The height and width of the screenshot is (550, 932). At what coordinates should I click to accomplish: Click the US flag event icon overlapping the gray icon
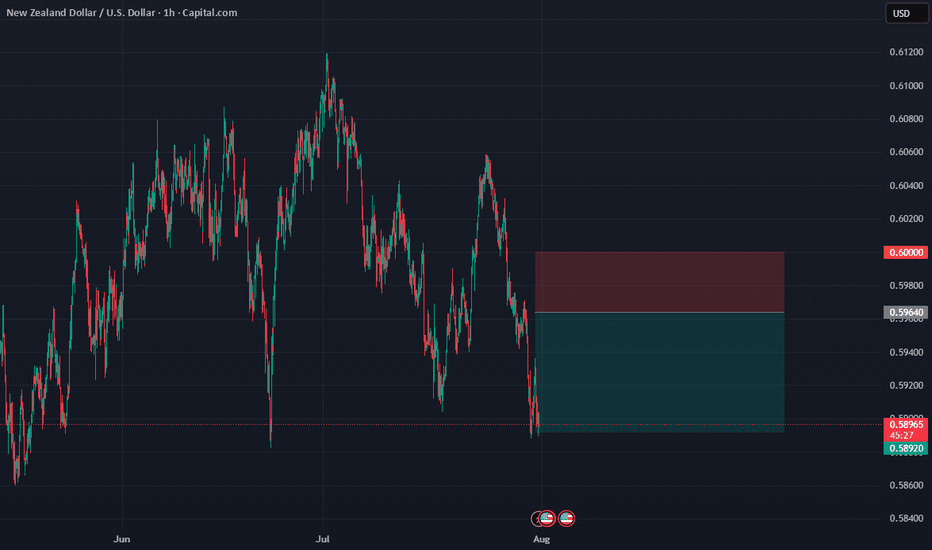547,518
